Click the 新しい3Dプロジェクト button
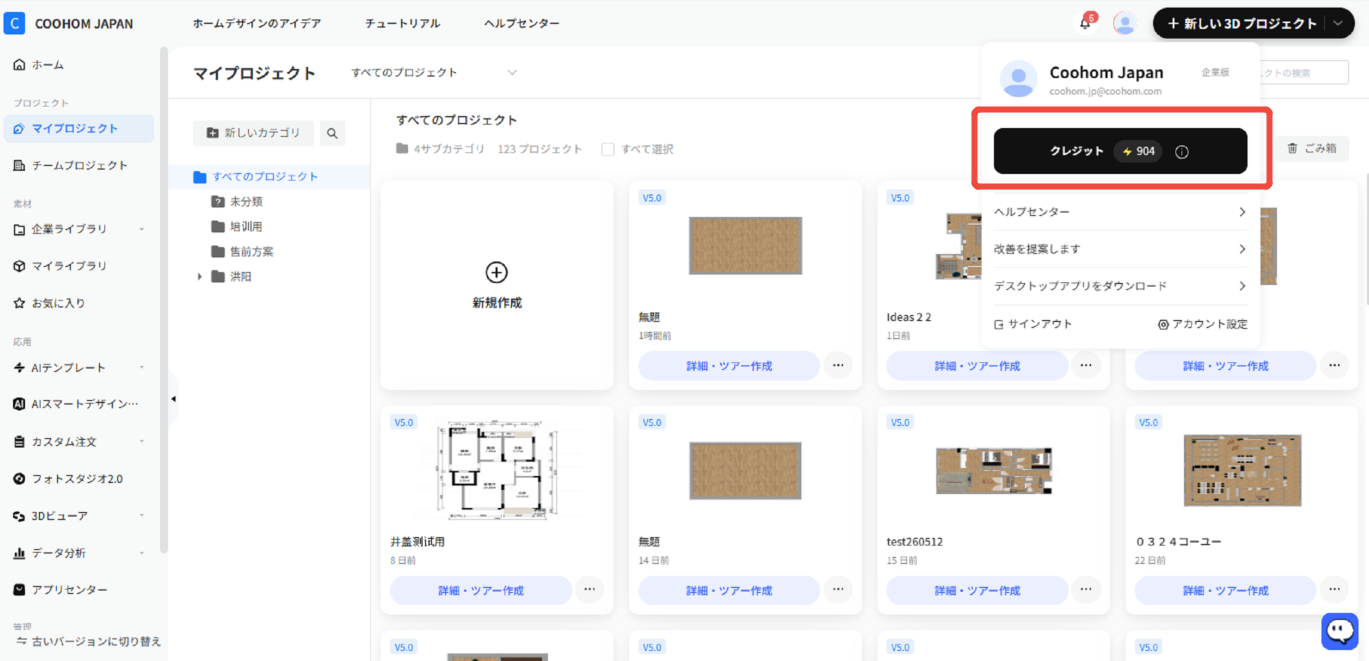 1241,23
